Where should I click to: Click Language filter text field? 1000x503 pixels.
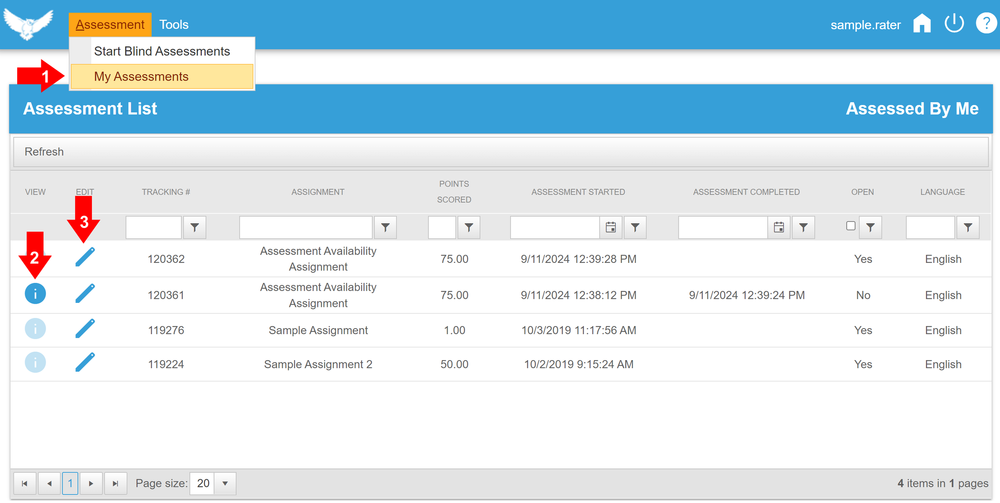930,228
